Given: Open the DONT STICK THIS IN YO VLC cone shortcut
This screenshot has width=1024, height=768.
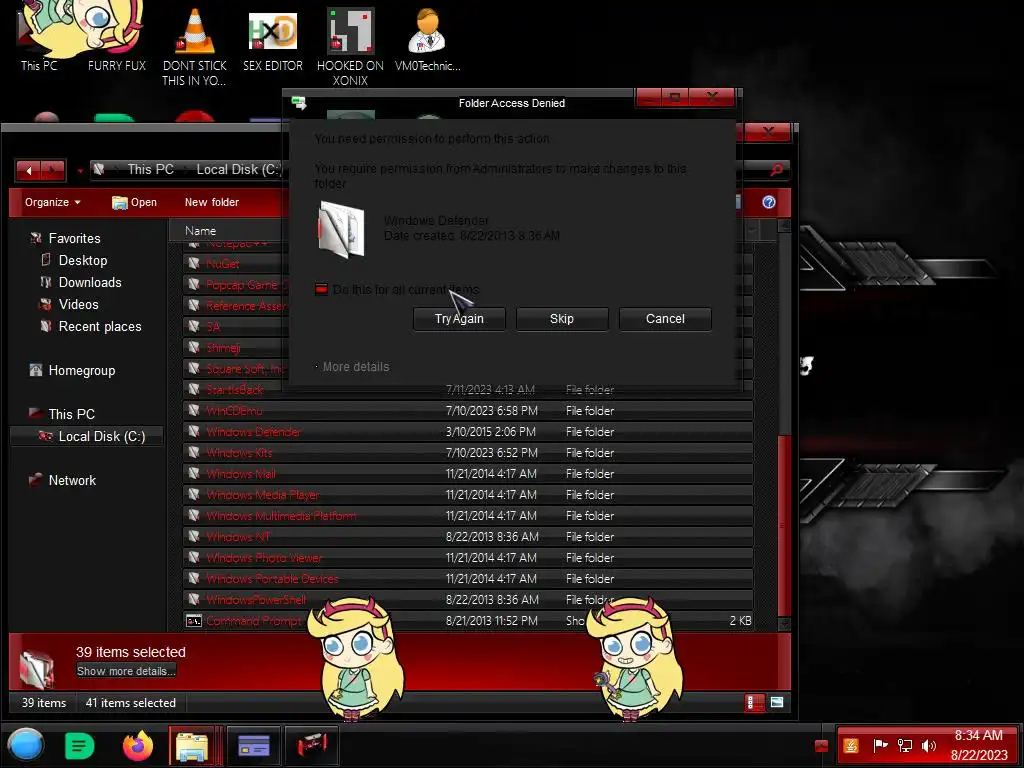Looking at the screenshot, I should click(195, 47).
